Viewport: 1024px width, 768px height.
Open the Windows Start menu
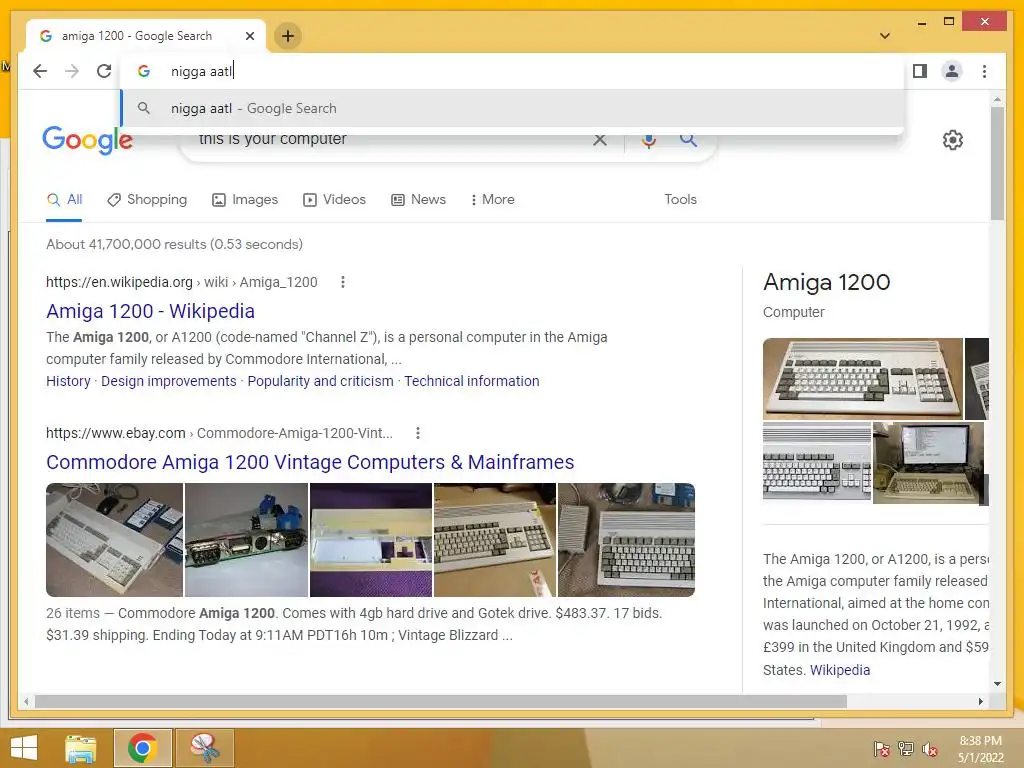click(x=24, y=748)
